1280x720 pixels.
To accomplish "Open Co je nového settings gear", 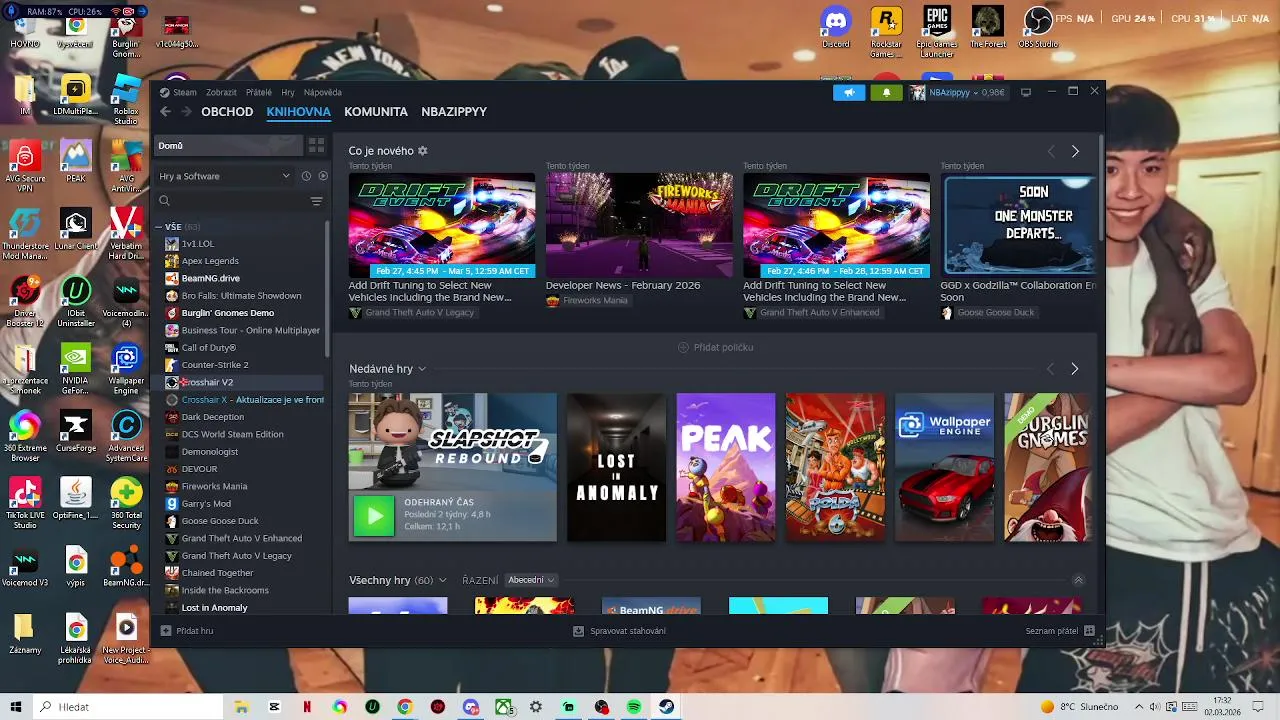I will (x=423, y=151).
